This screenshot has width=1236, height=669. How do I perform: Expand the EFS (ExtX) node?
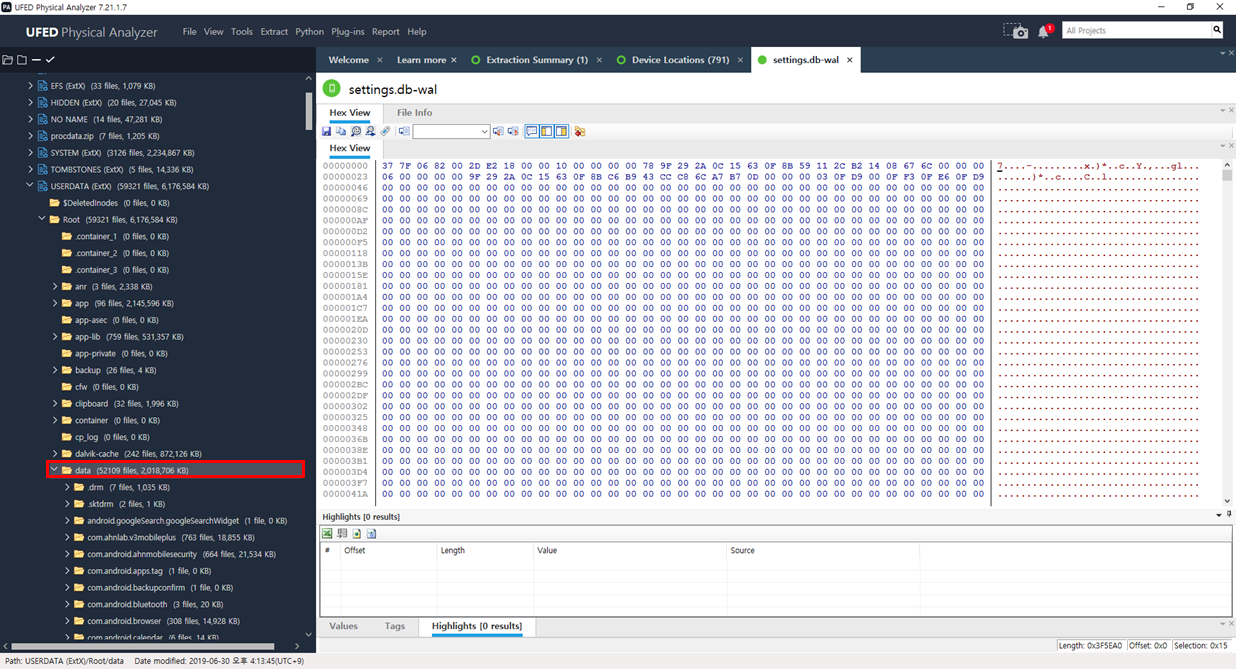(30, 86)
